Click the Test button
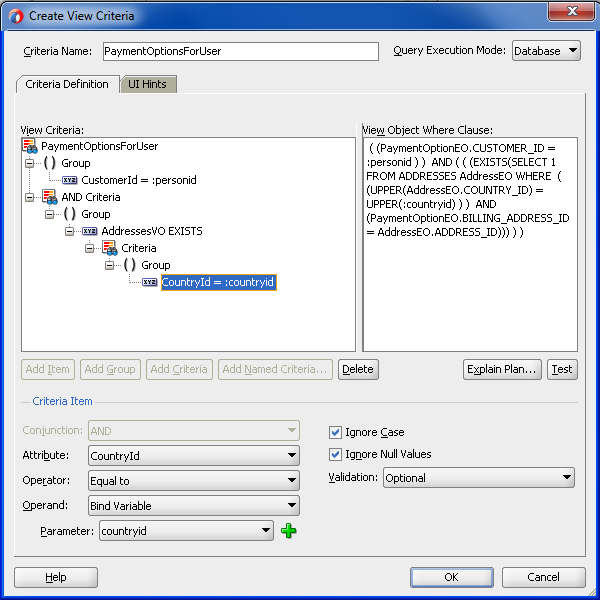This screenshot has width=600, height=600. click(x=562, y=369)
